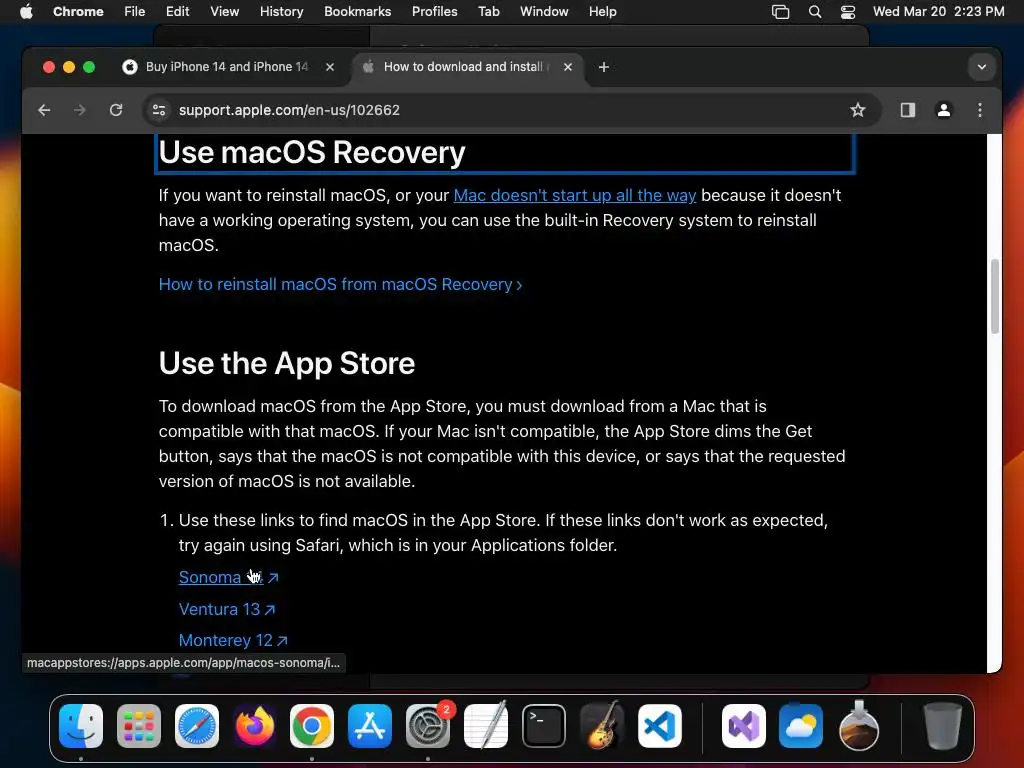The width and height of the screenshot is (1024, 768).
Task: Open Spotlight search in the menu bar
Action: pos(814,12)
